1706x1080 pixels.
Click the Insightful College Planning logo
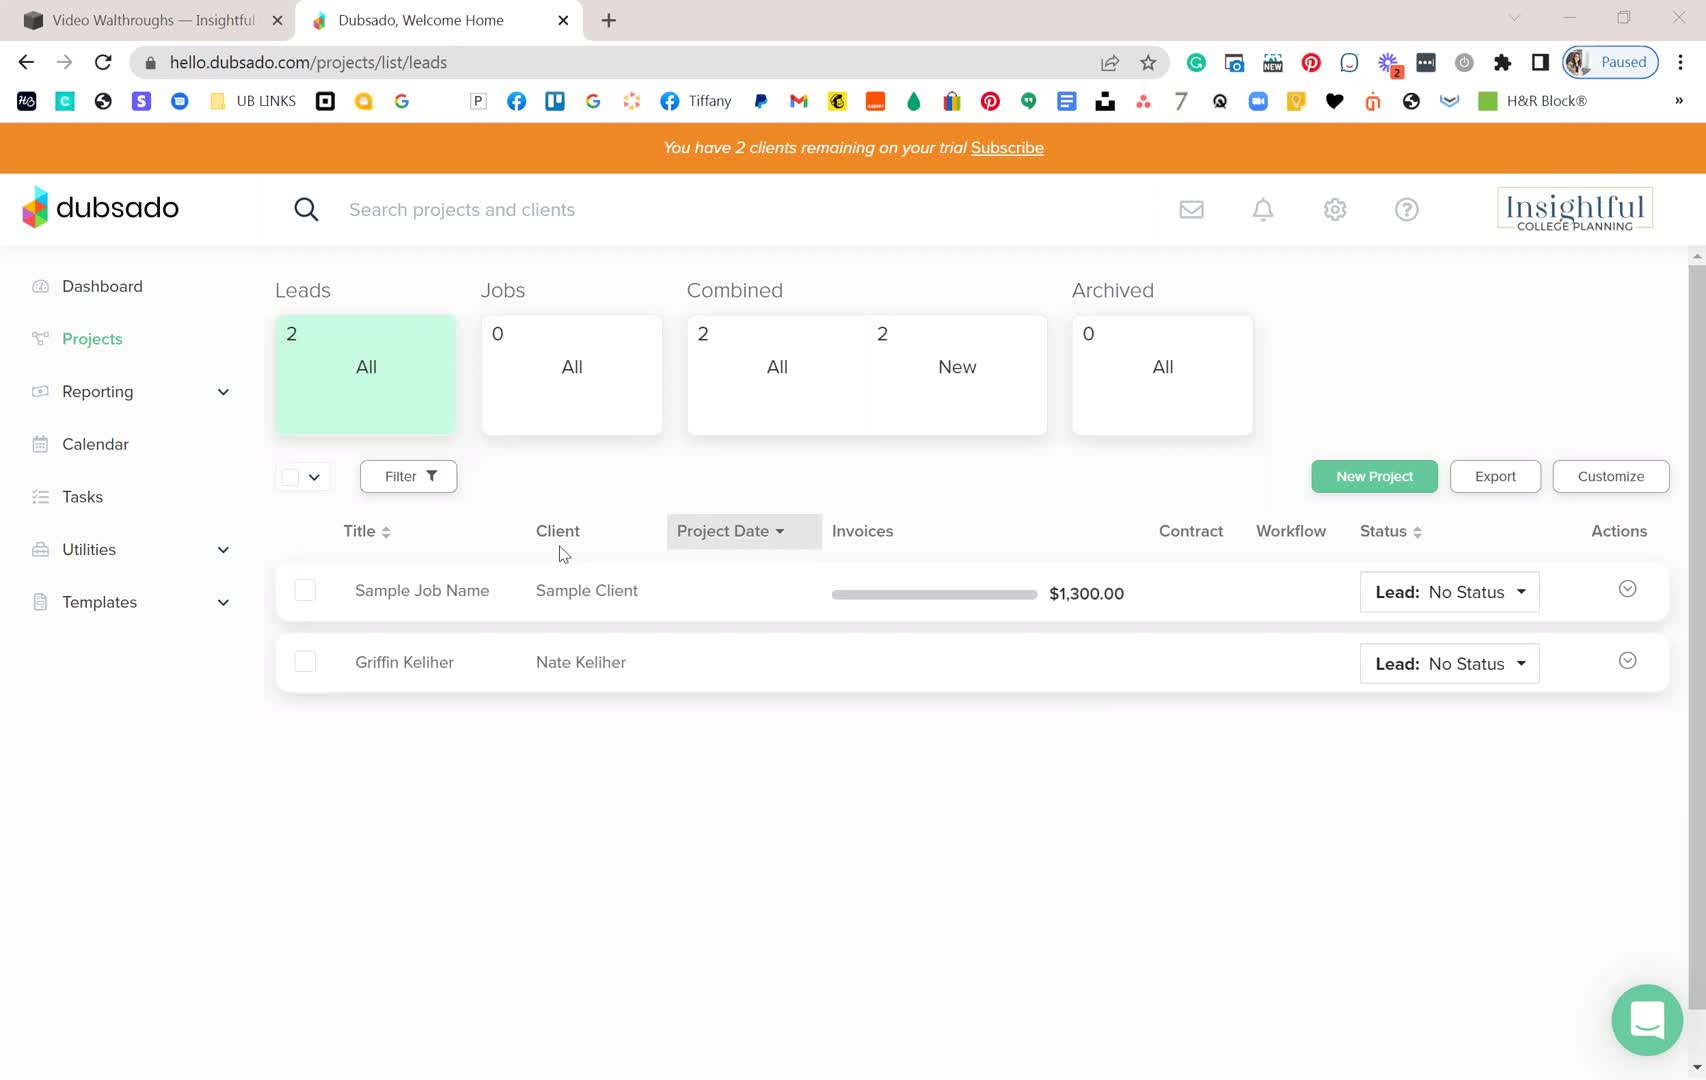1575,209
